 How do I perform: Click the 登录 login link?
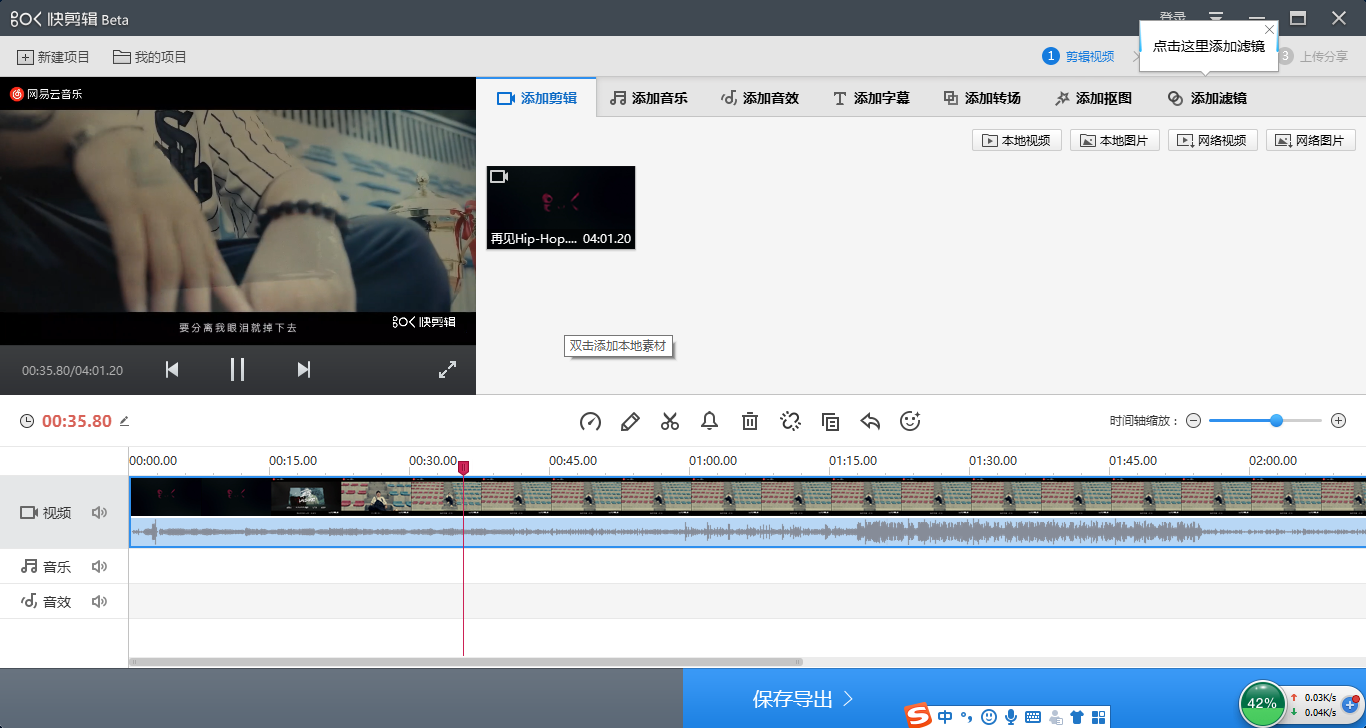point(1173,17)
